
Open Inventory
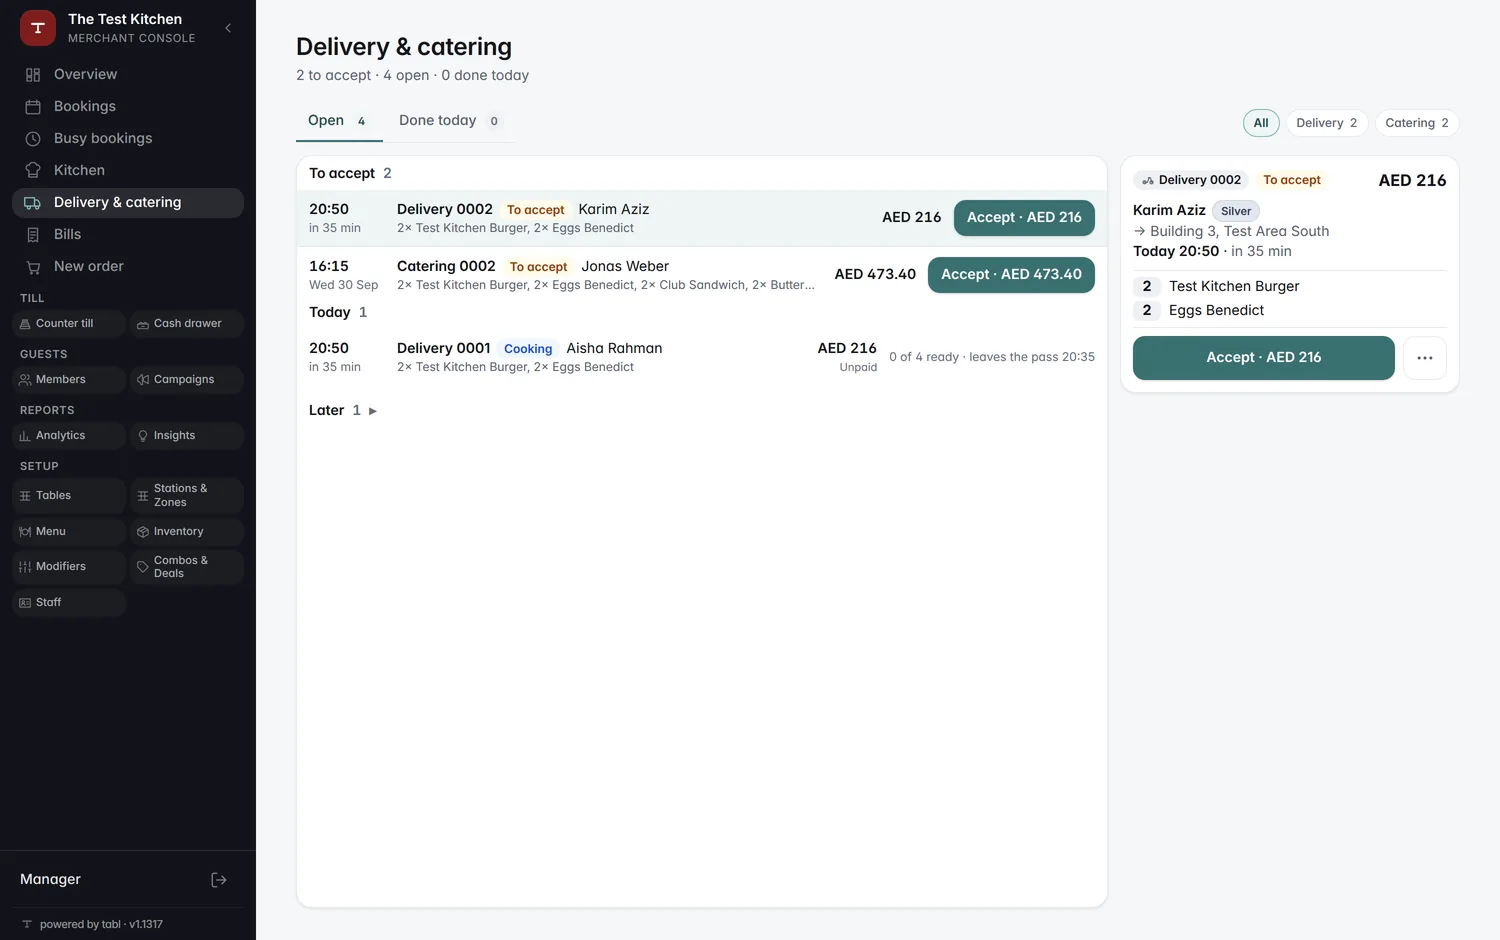(187, 532)
